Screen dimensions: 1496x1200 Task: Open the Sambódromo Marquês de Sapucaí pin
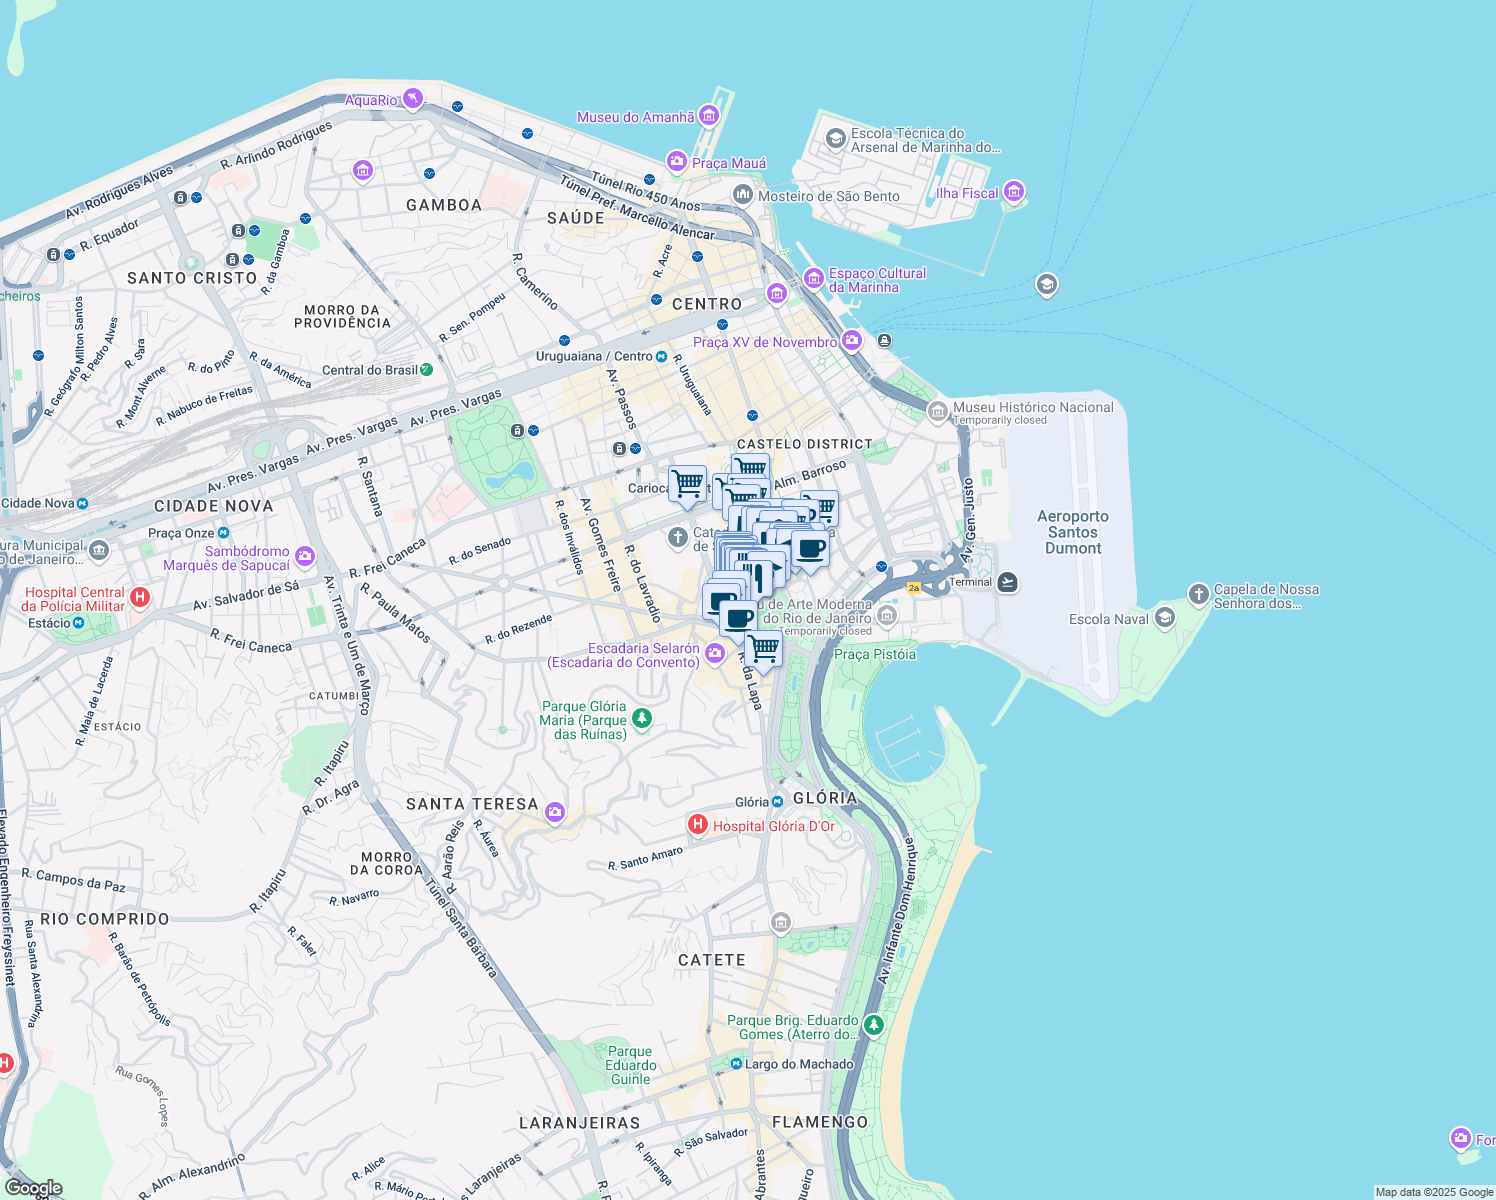pos(305,557)
